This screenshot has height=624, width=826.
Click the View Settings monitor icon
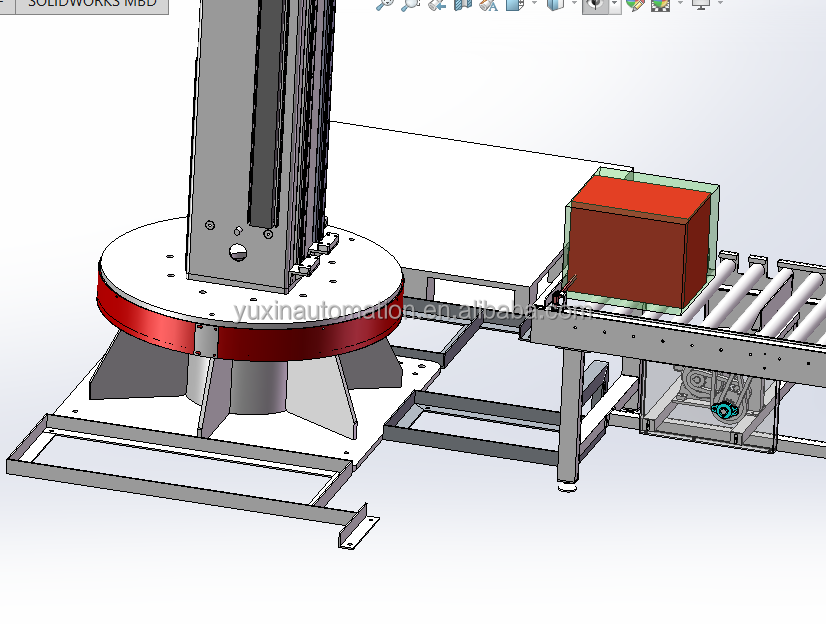(x=701, y=4)
